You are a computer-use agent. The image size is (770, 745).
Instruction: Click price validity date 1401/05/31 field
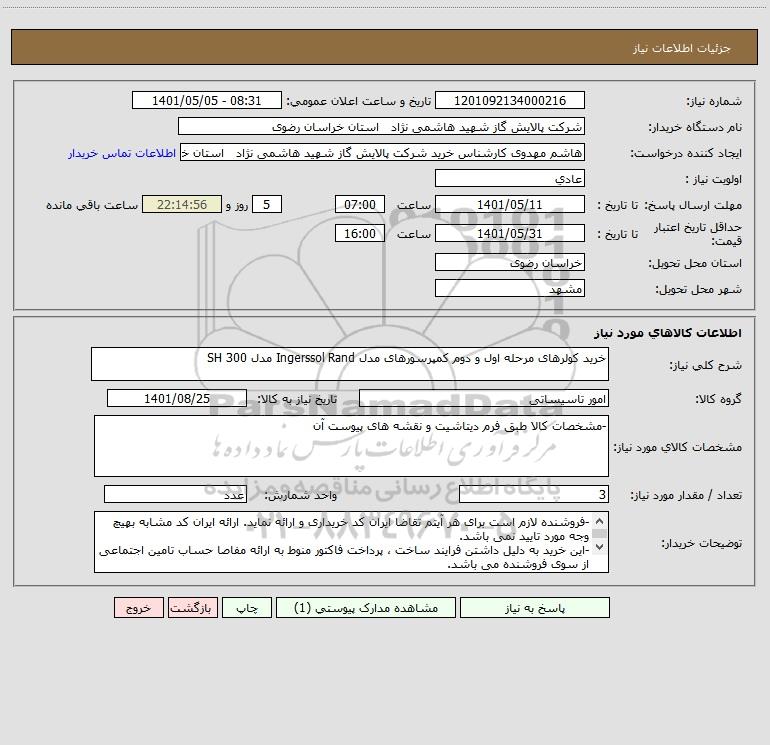coord(510,233)
